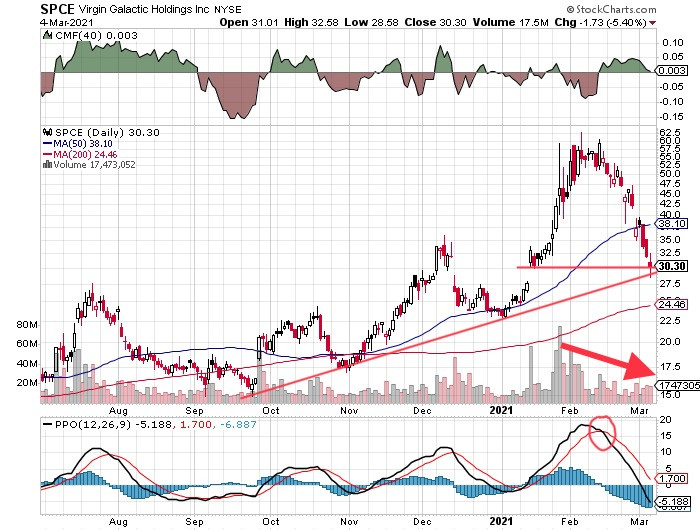Click the Aug label under price chart
The width and height of the screenshot is (700, 530).
[118, 410]
